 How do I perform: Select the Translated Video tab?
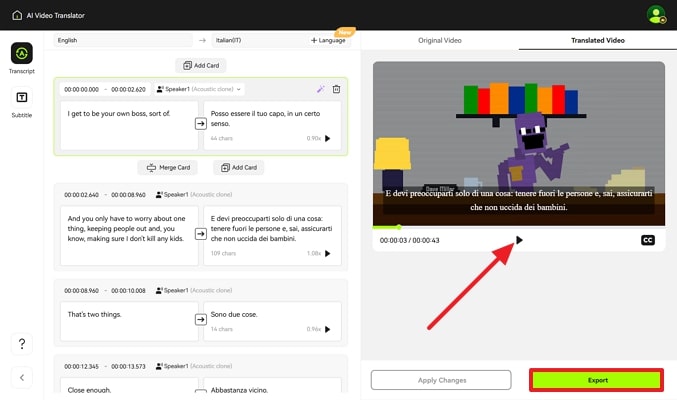pyautogui.click(x=597, y=40)
